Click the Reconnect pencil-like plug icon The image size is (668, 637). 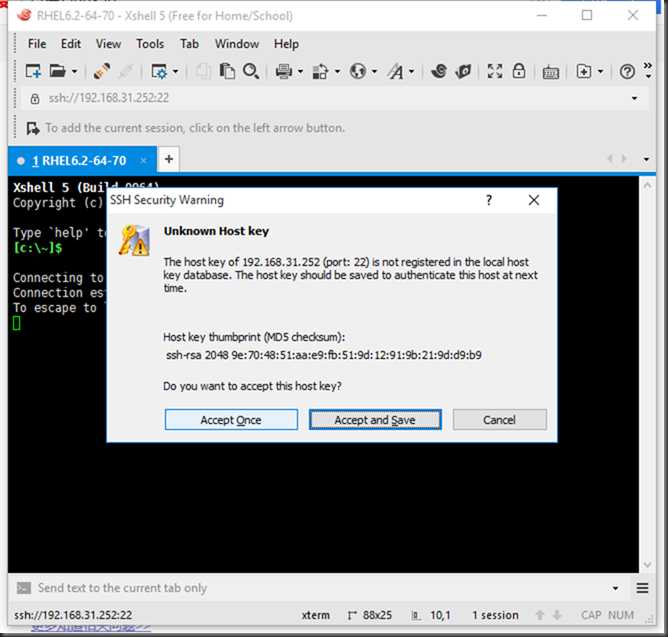(x=102, y=71)
